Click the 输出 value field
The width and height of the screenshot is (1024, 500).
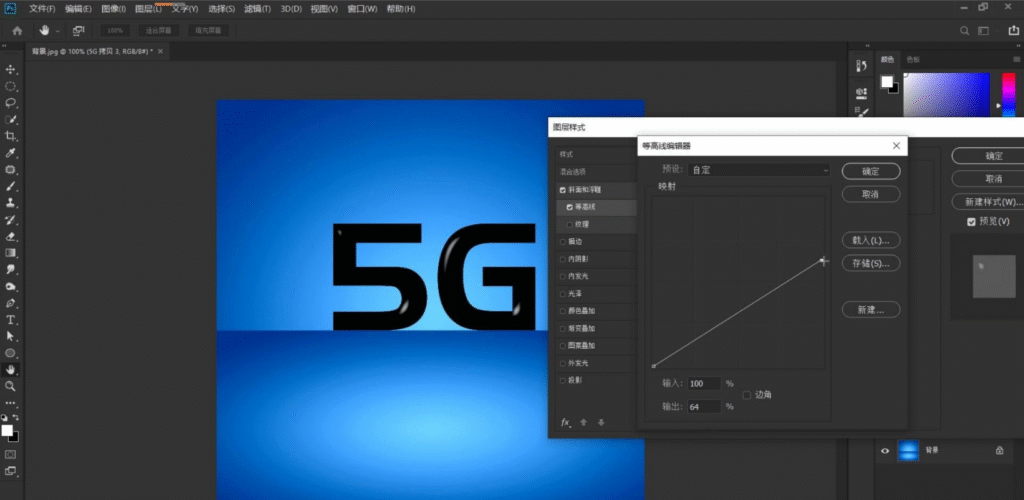click(704, 407)
